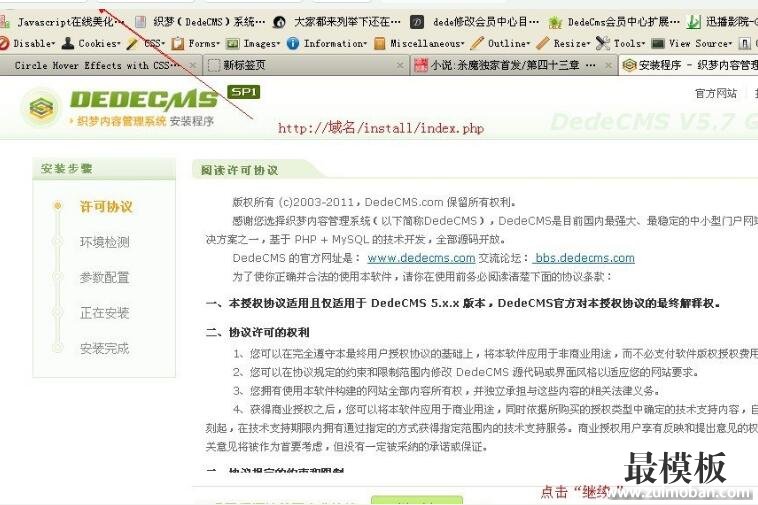This screenshot has height=505, width=758.
Task: Click the 迅播影院 bookmark icon
Action: coord(694,22)
